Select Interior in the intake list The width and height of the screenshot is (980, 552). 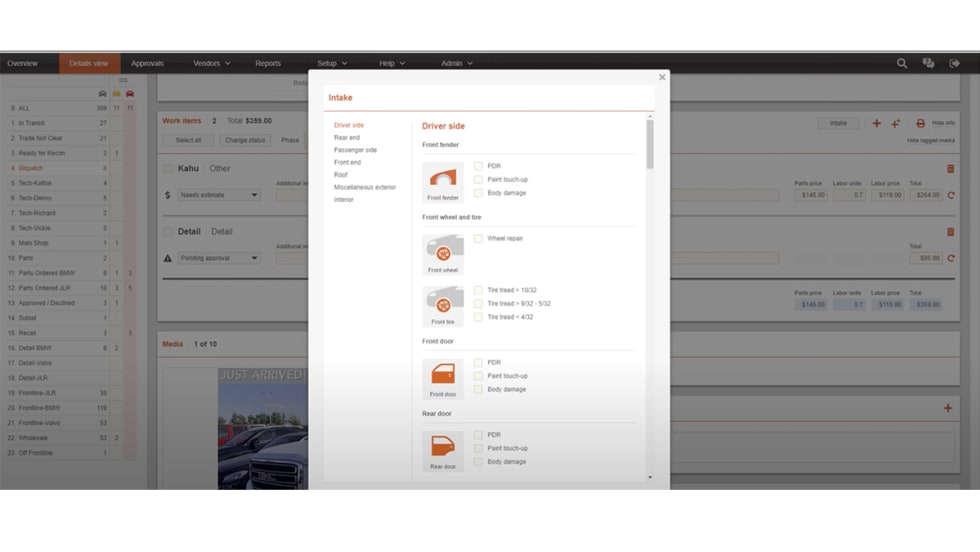[344, 200]
